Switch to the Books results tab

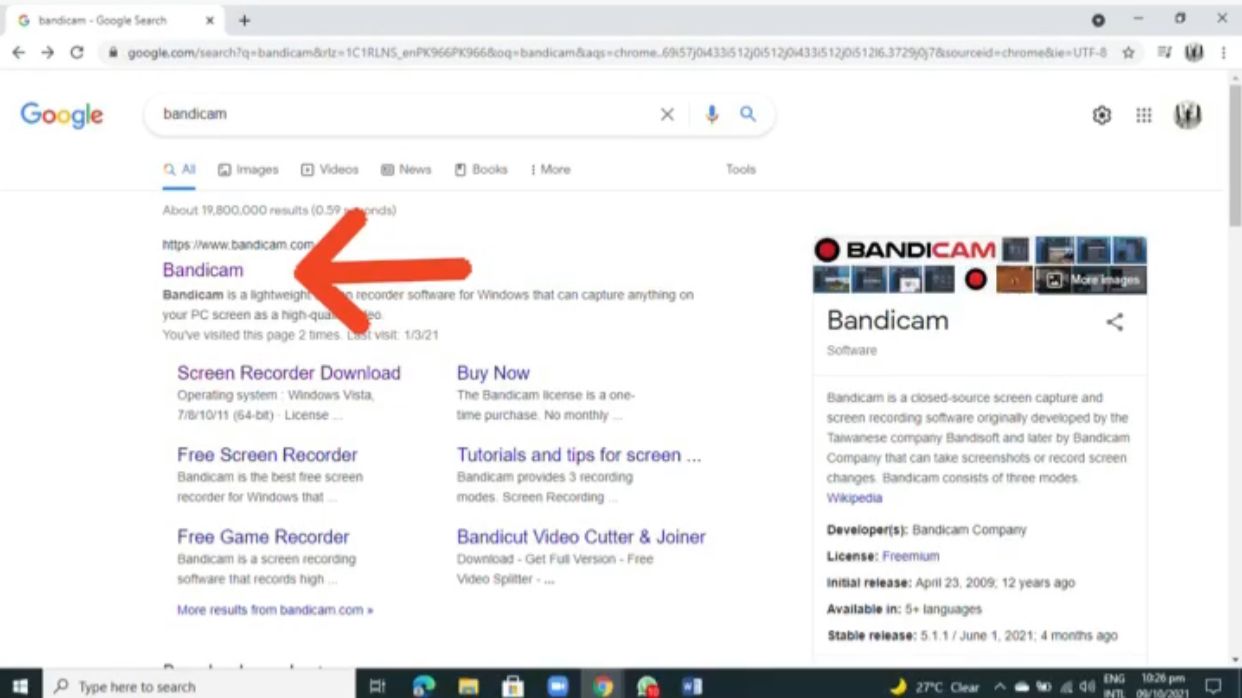coord(481,170)
